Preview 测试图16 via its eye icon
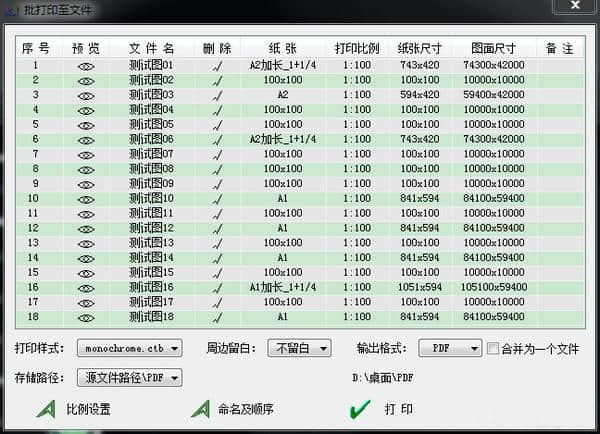The height and width of the screenshot is (434, 600). click(x=86, y=289)
